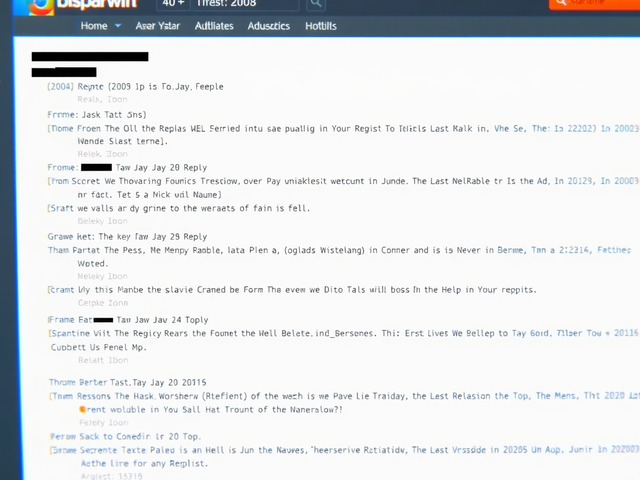Viewport: 640px width, 480px height.
Task: Click 'Neleky Ibon' reply link
Action: [x=102, y=276]
